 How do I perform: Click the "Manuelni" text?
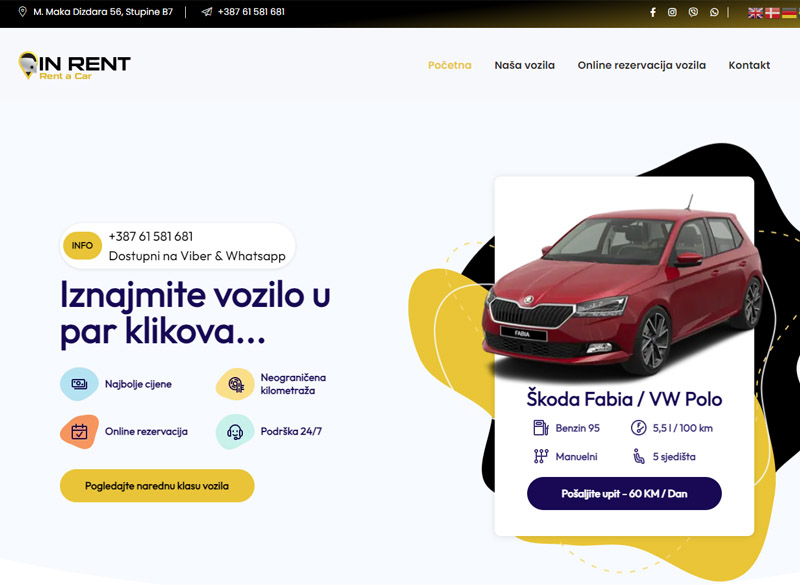pyautogui.click(x=577, y=456)
